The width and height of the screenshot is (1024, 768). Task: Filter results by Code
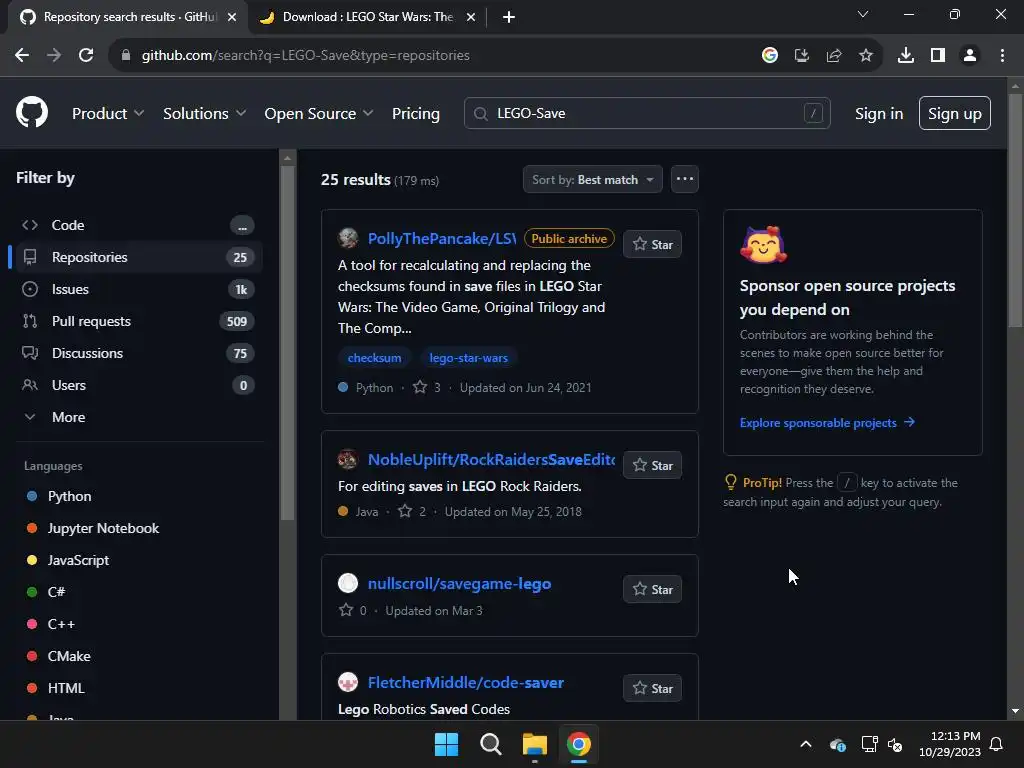pos(137,225)
